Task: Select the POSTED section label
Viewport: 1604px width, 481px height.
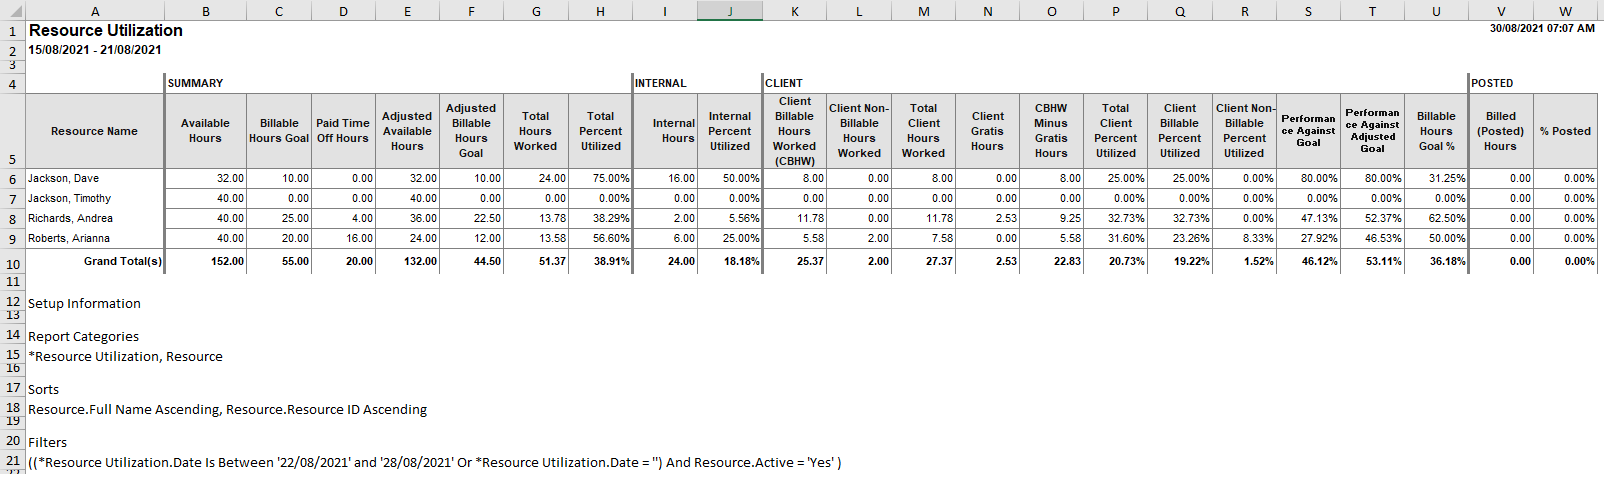Action: pos(1492,84)
